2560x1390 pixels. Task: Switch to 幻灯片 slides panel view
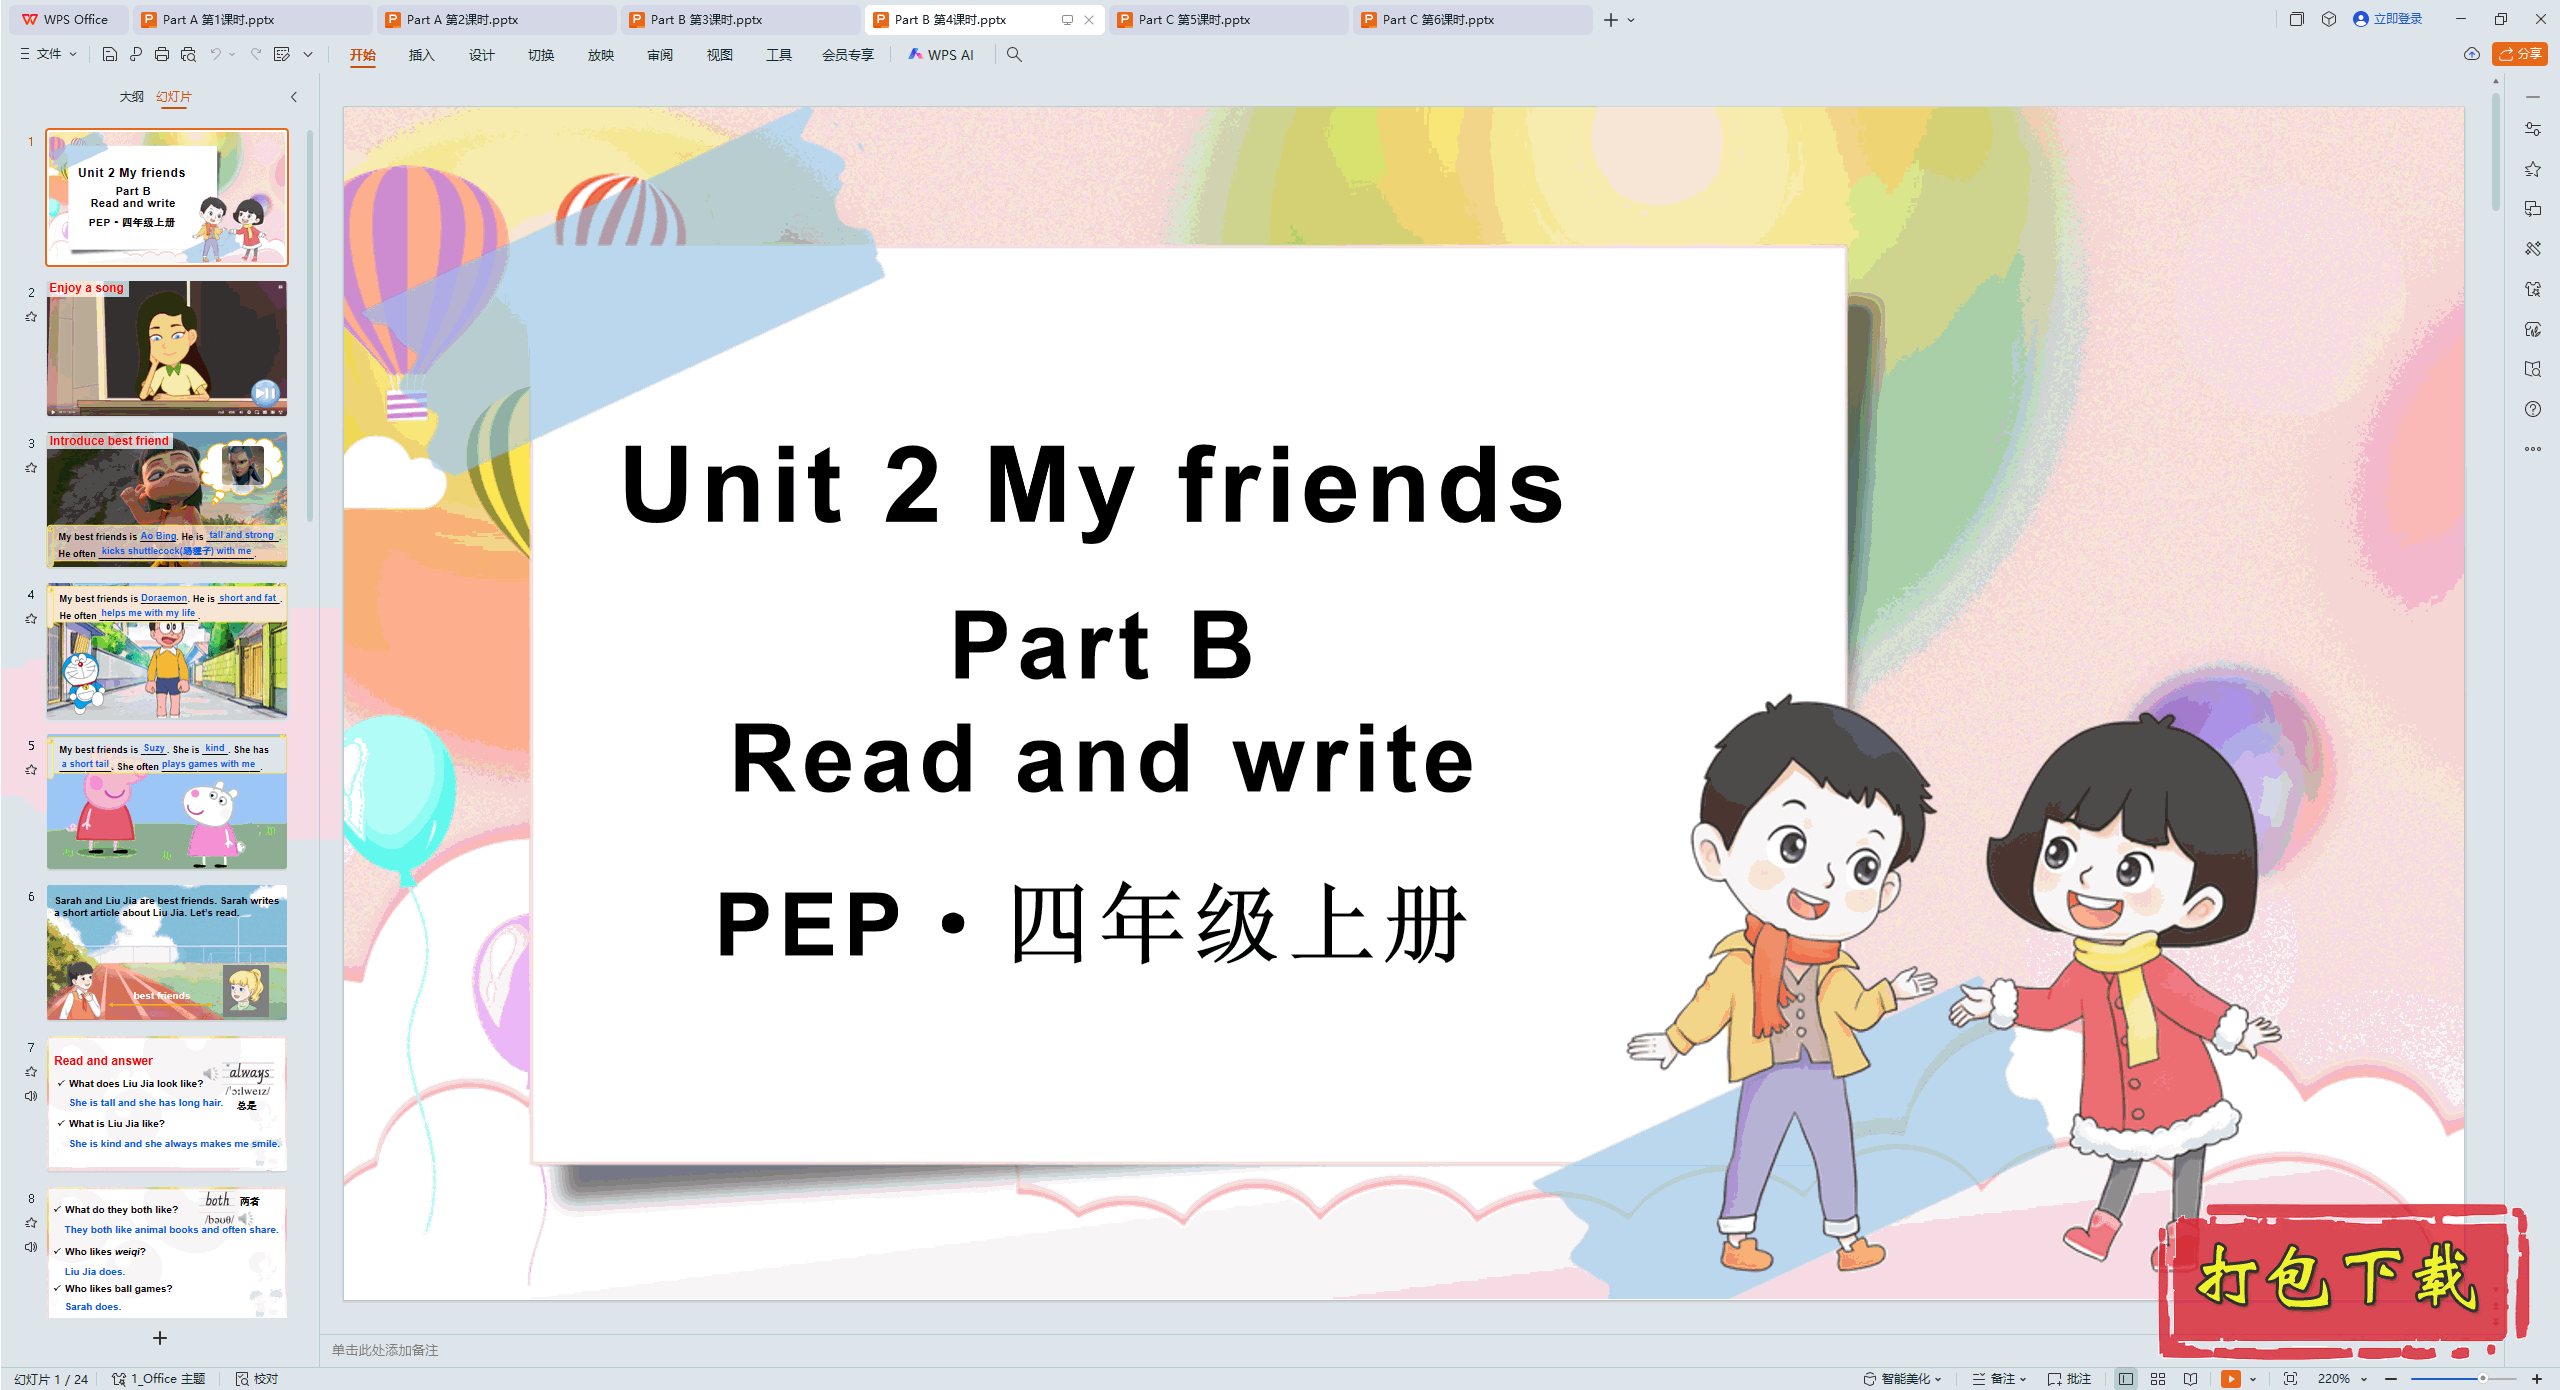click(x=174, y=97)
